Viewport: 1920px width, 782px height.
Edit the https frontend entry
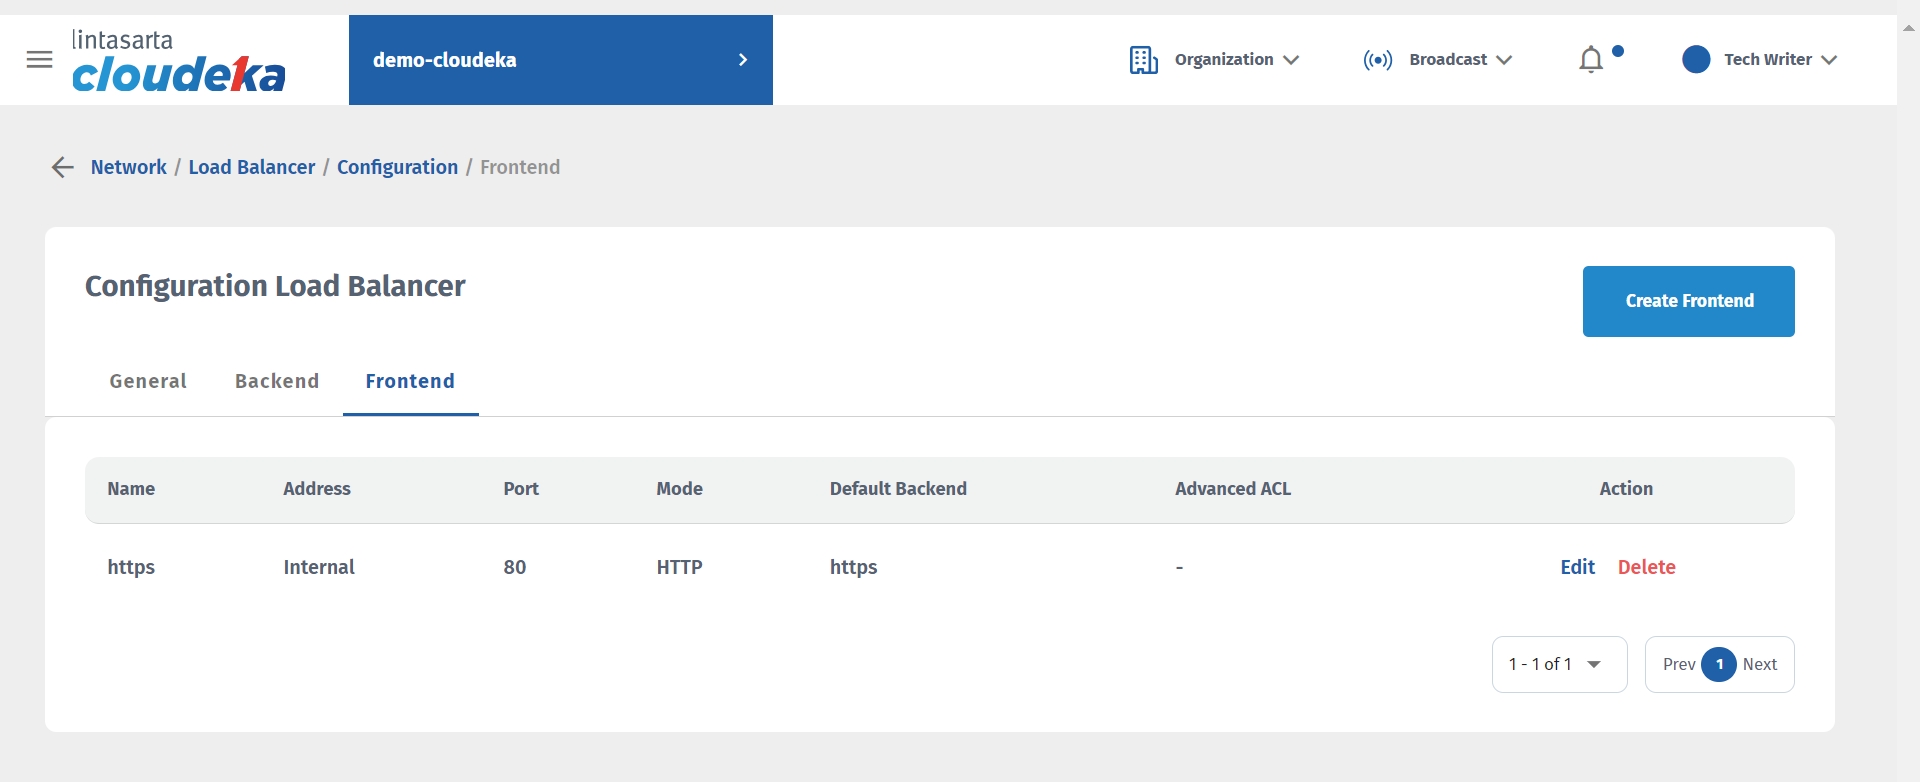point(1577,567)
